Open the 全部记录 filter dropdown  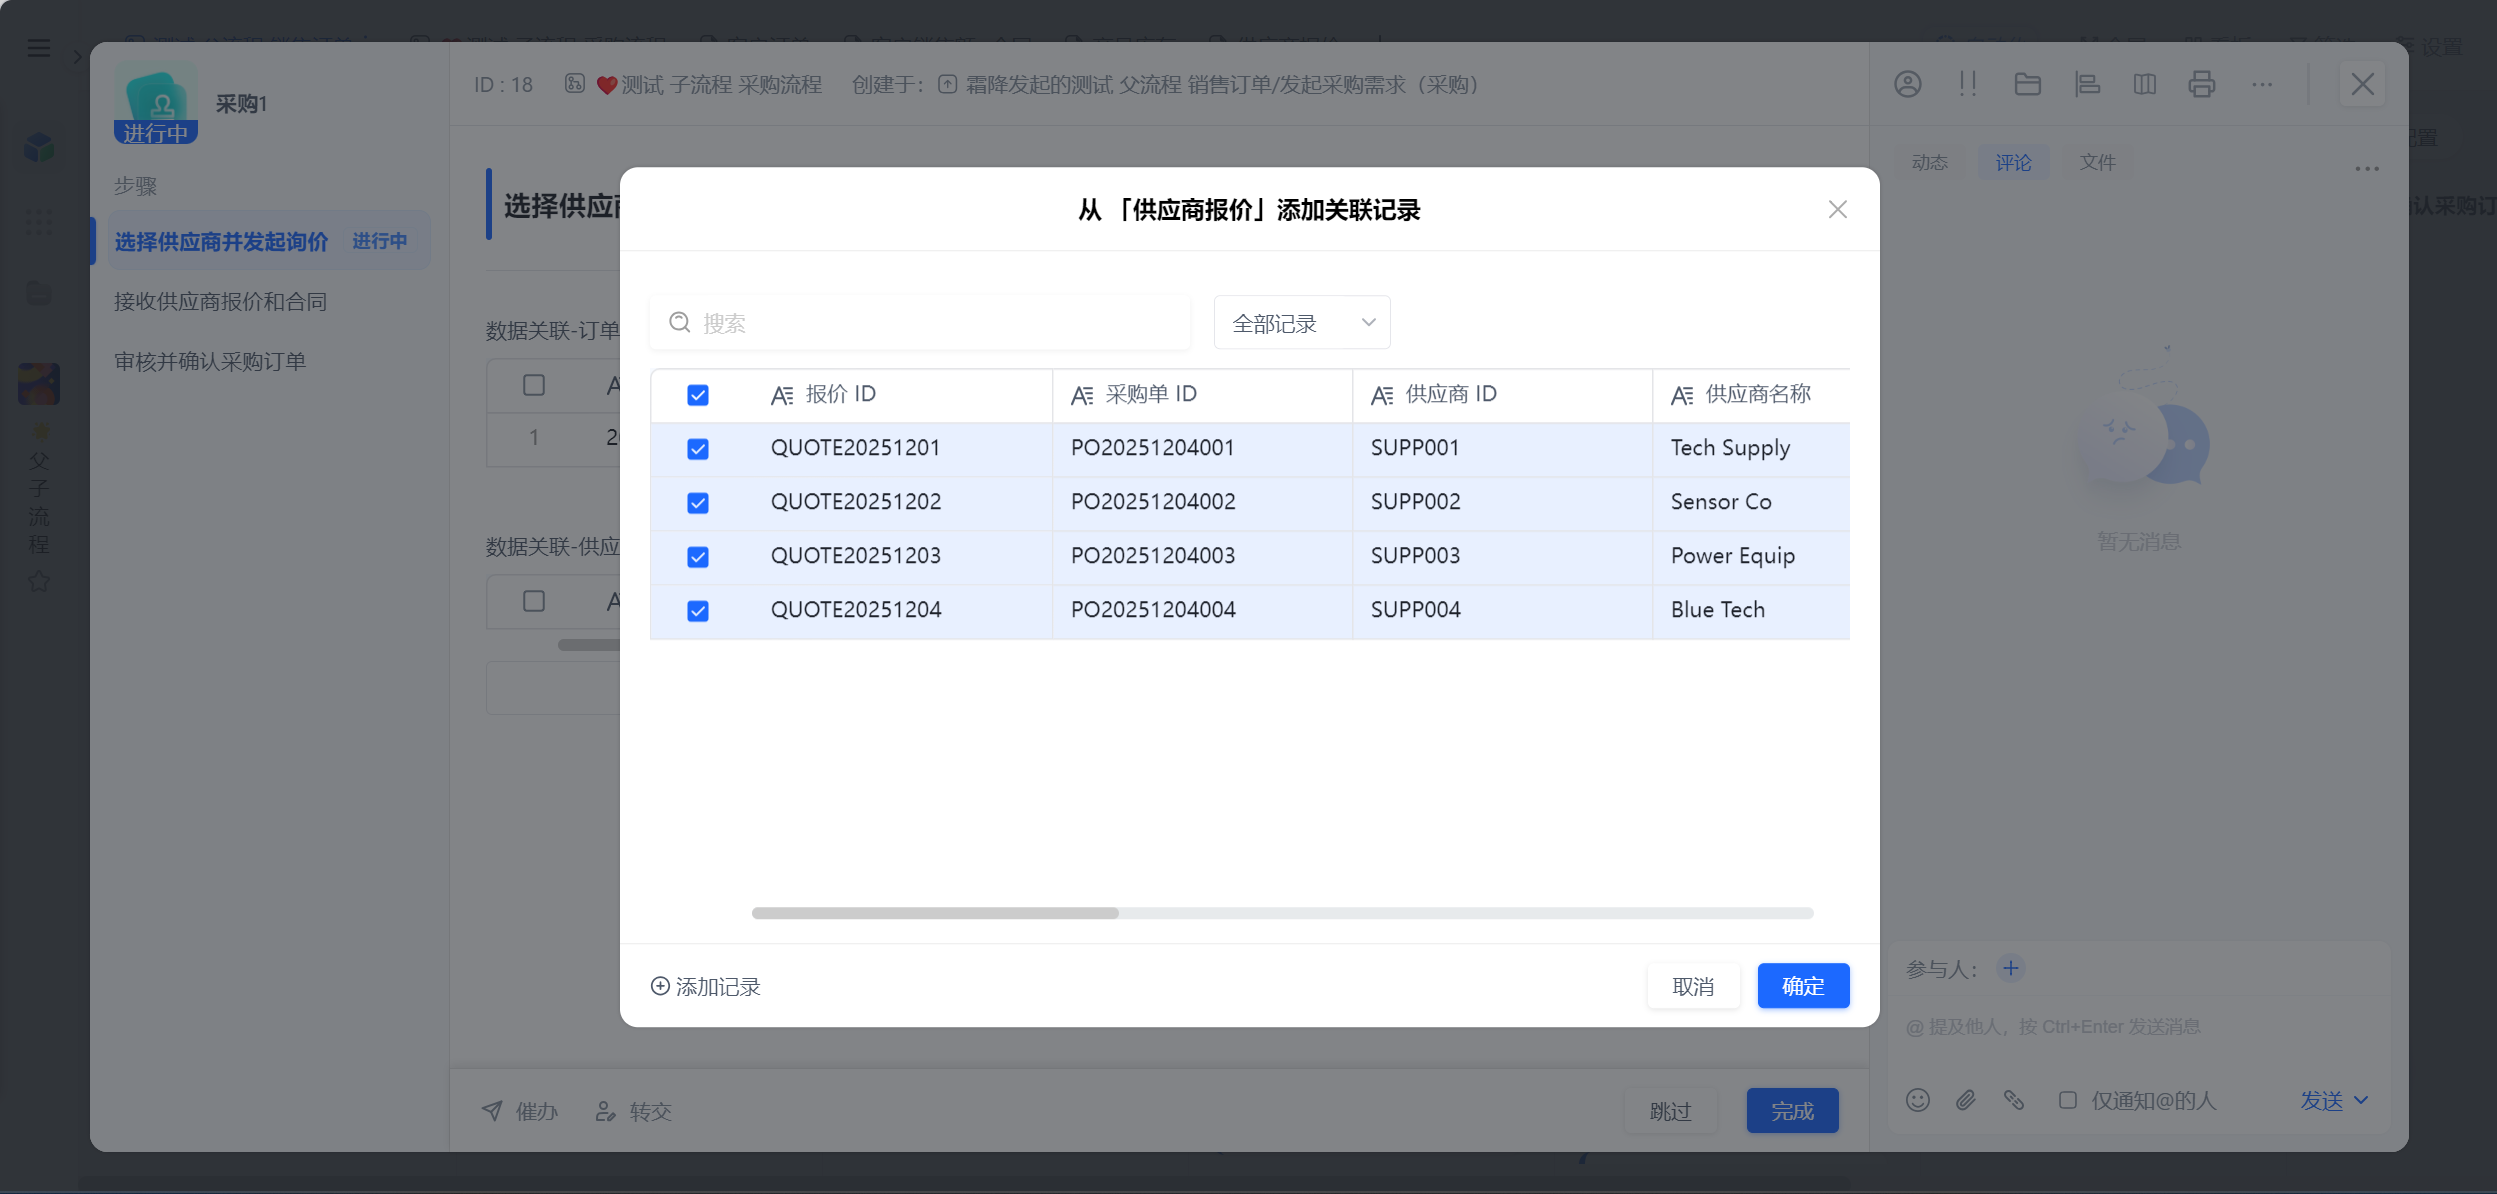point(1302,322)
